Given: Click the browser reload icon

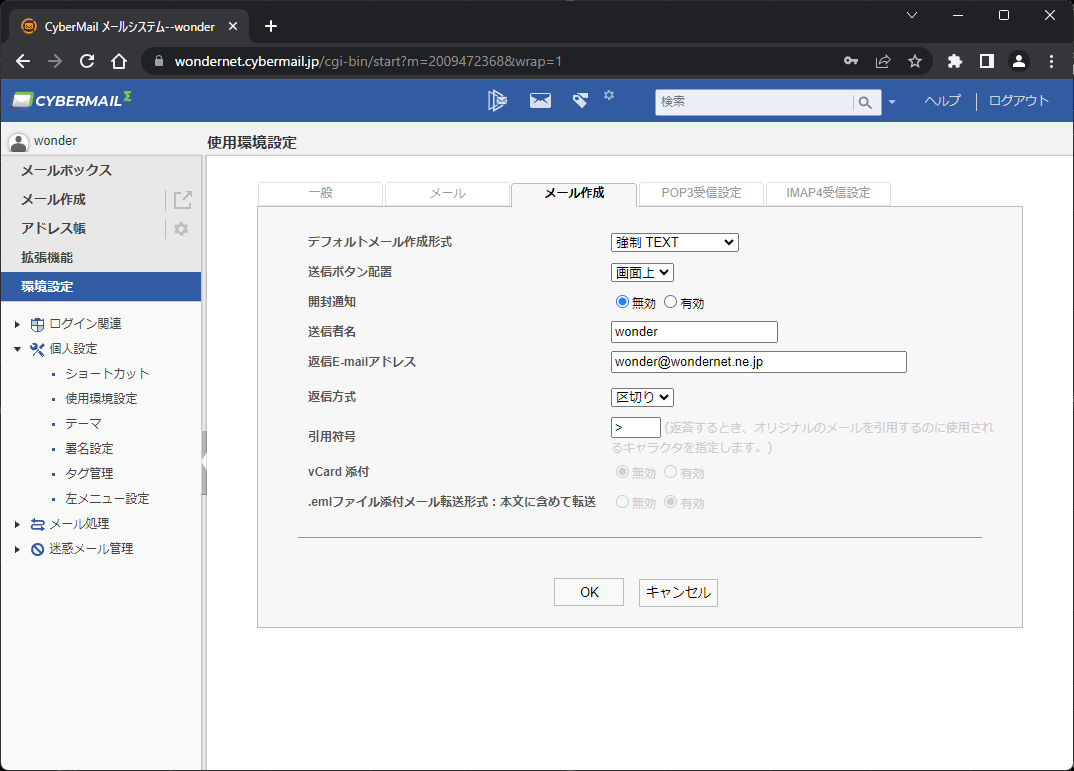Looking at the screenshot, I should [x=87, y=61].
